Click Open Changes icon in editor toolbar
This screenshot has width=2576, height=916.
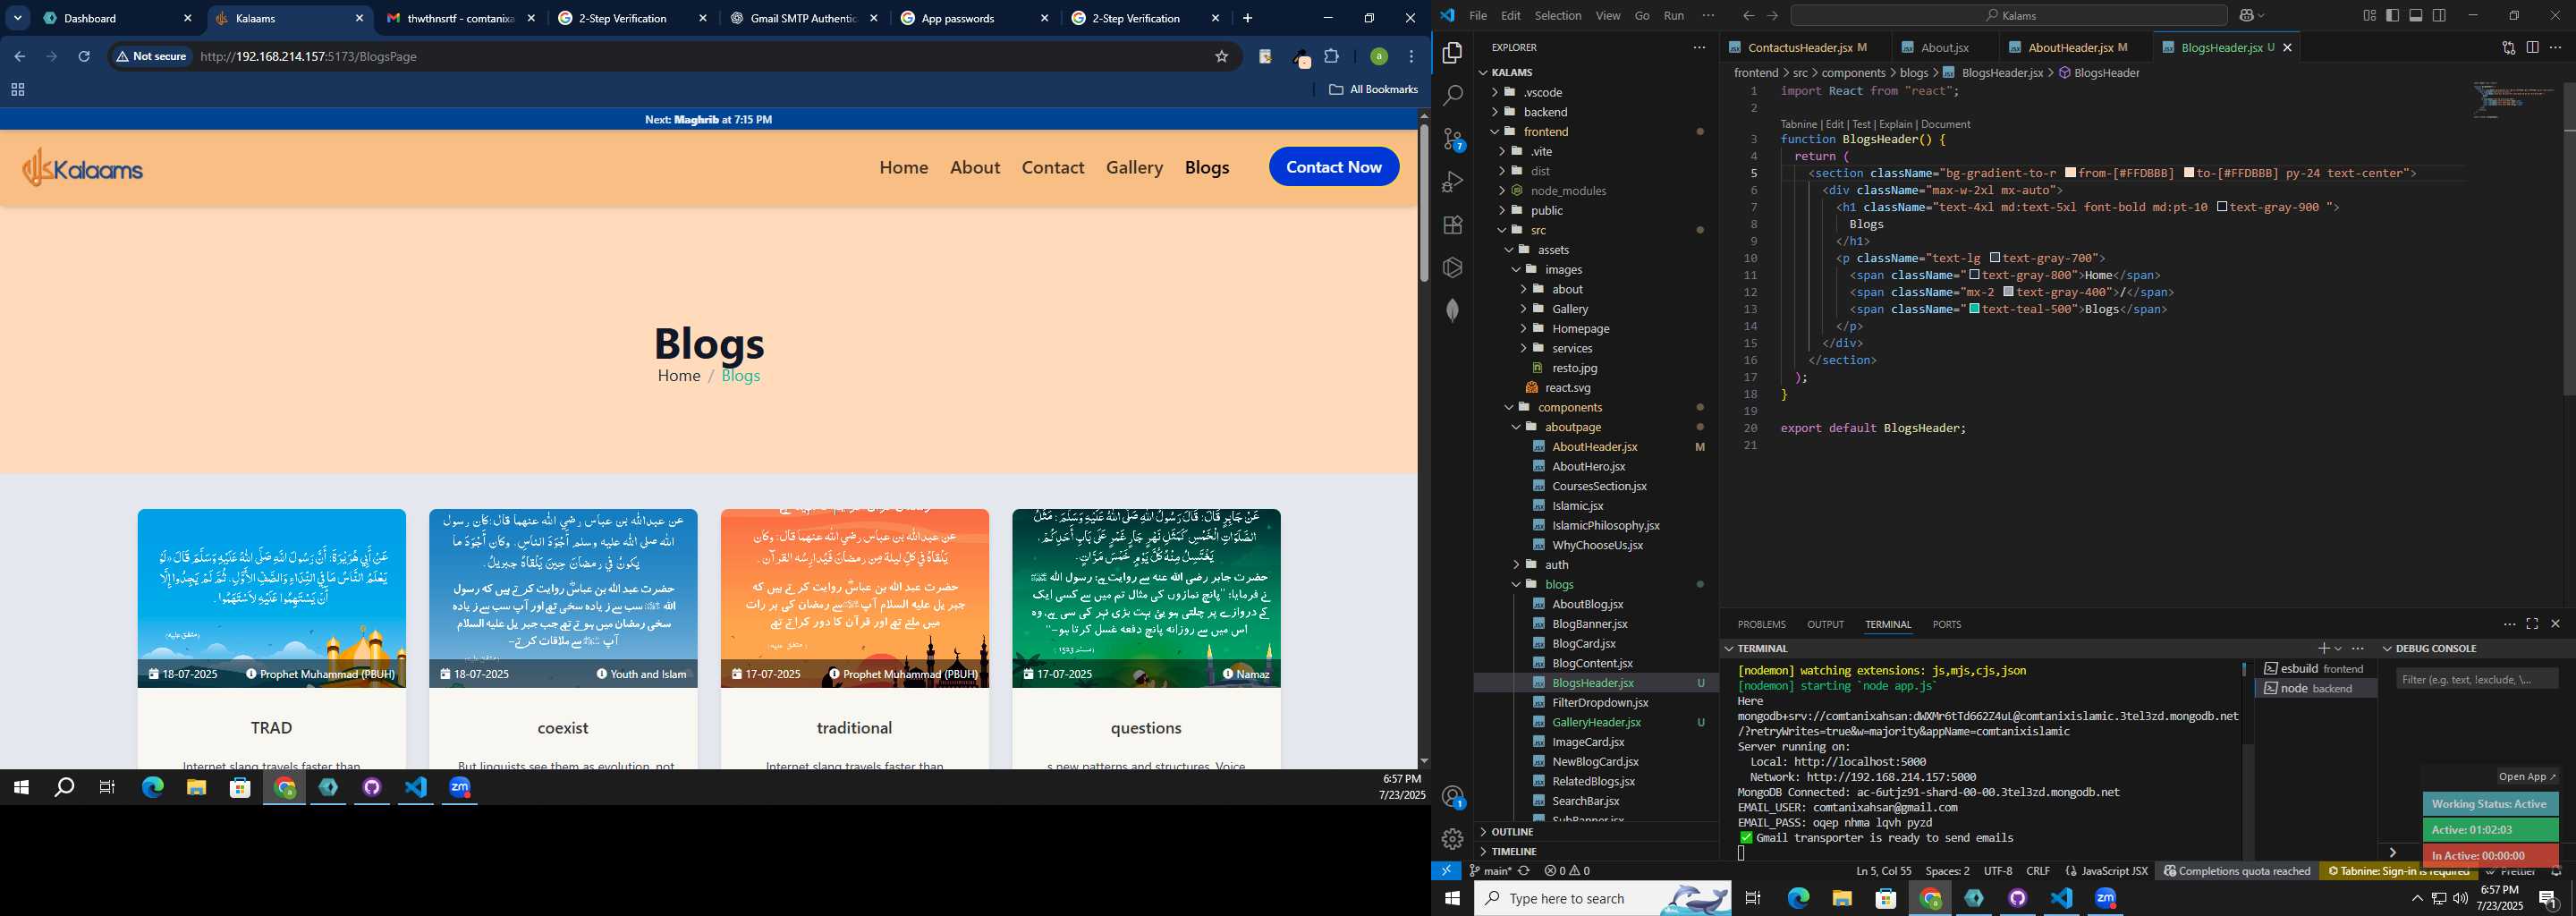[2508, 47]
